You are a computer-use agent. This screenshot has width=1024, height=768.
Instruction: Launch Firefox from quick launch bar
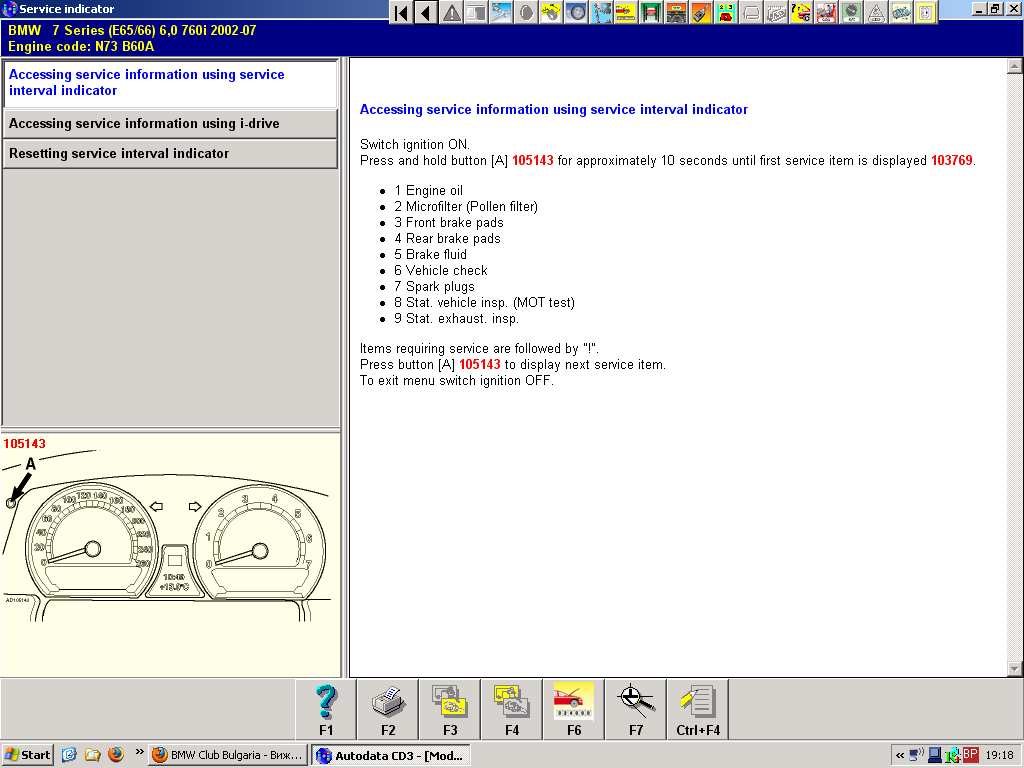click(116, 755)
